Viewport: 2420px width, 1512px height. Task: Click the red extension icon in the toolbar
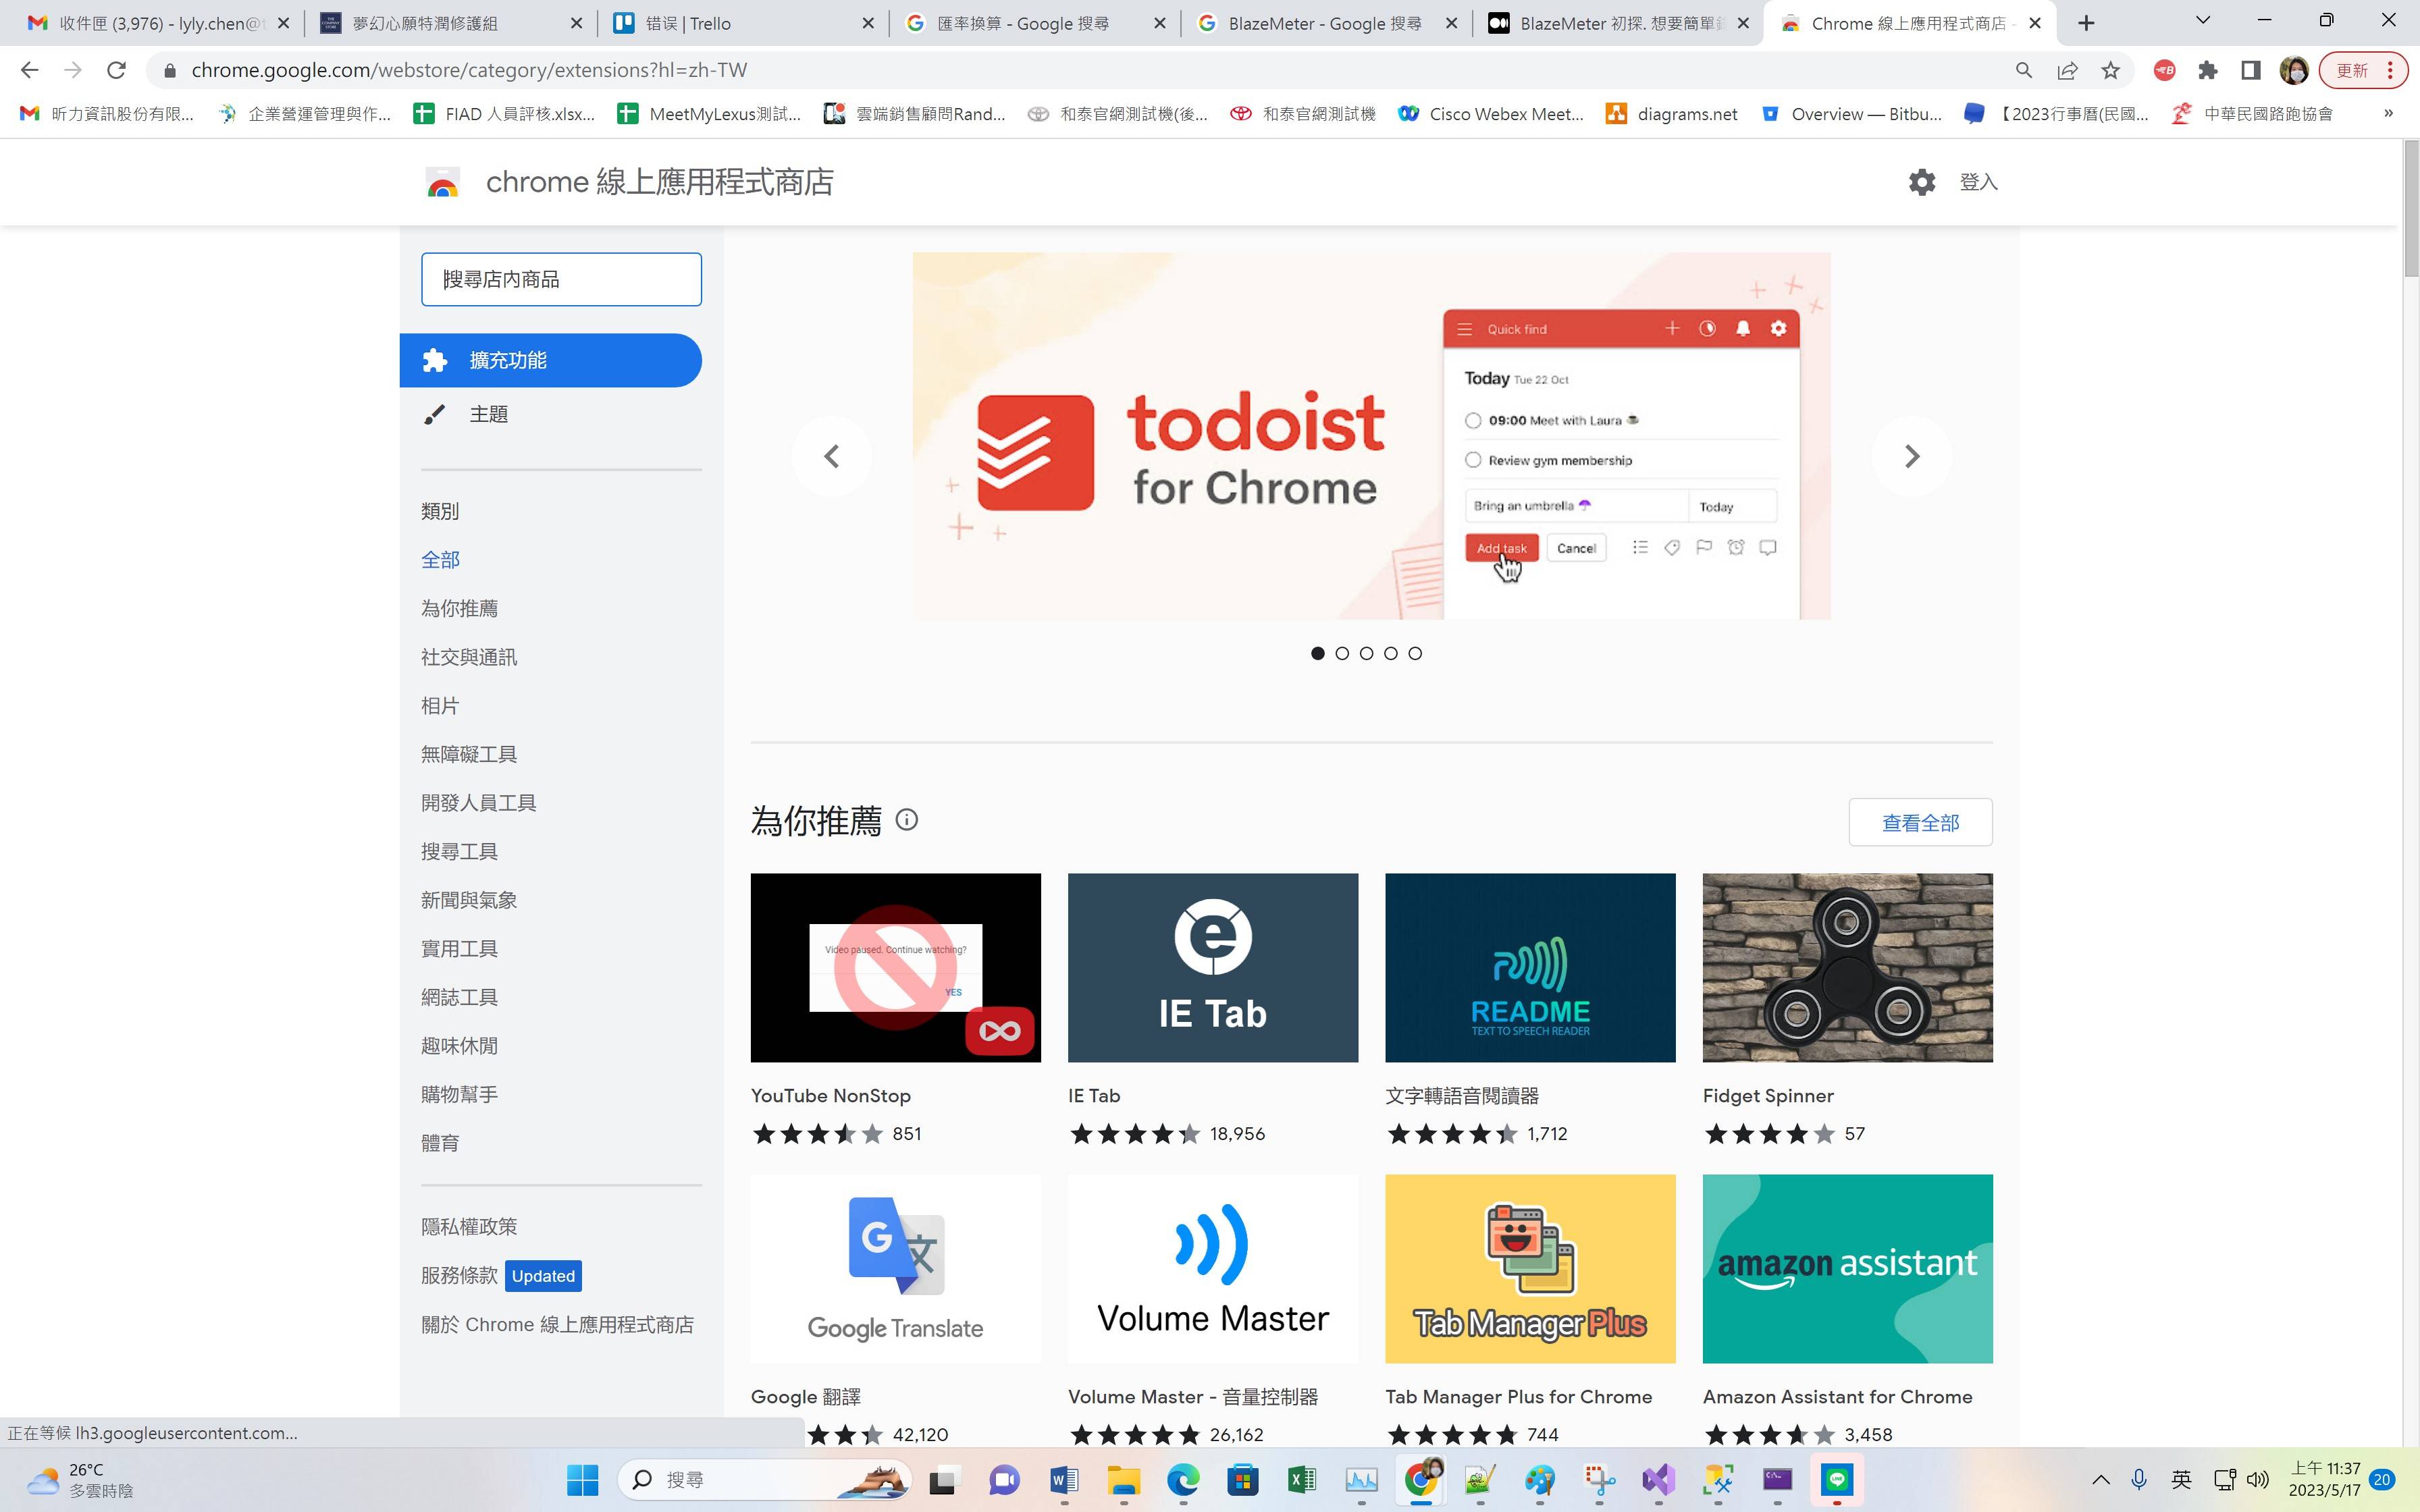point(2165,70)
